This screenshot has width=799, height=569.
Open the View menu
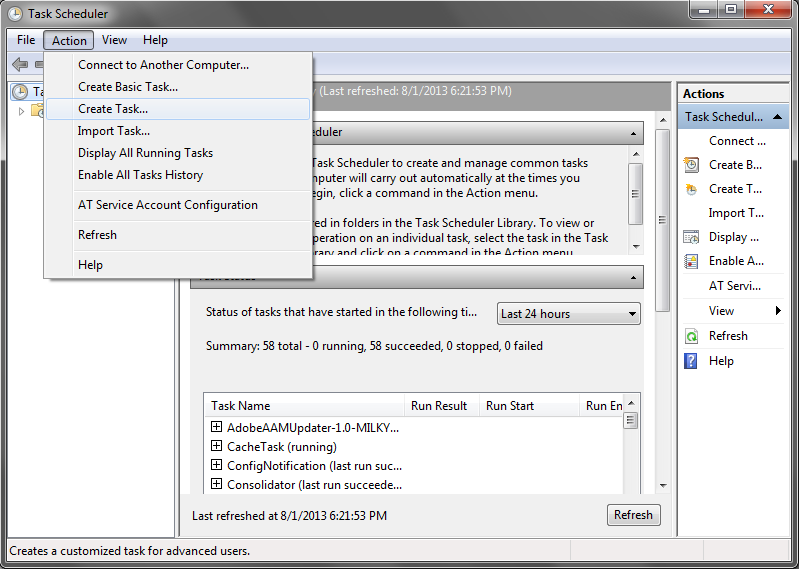coord(114,40)
